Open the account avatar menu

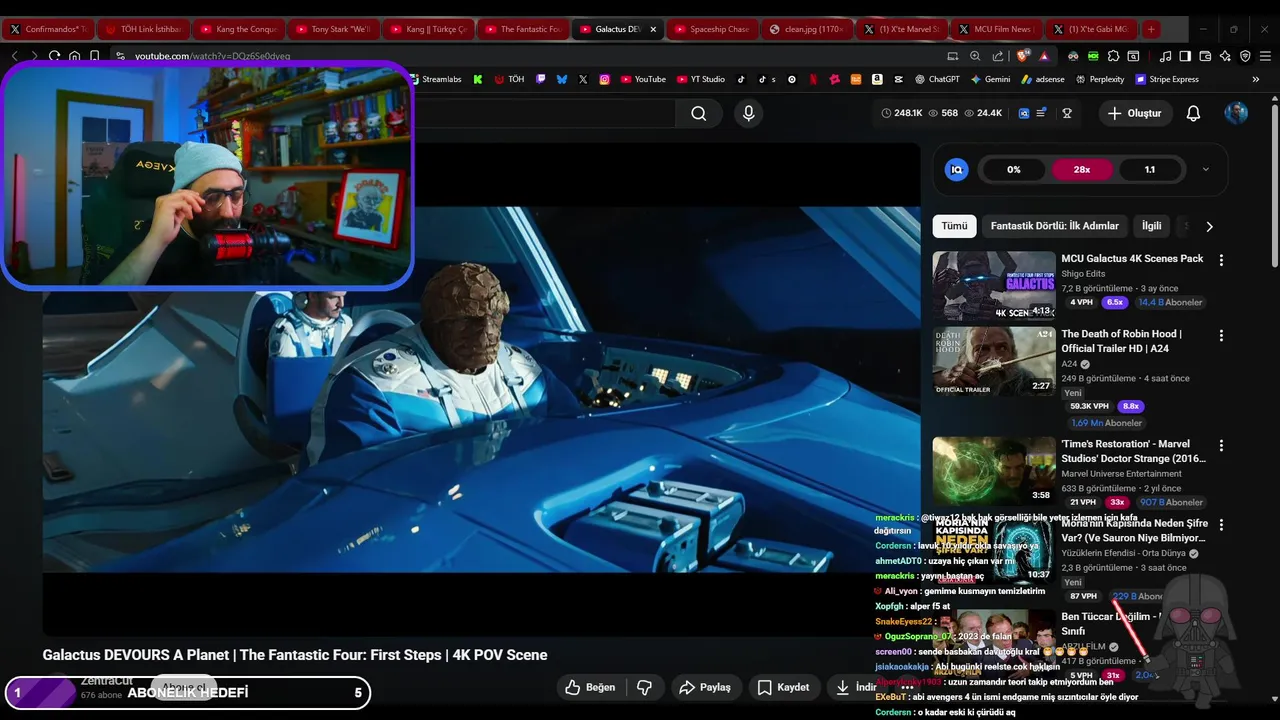point(1236,113)
